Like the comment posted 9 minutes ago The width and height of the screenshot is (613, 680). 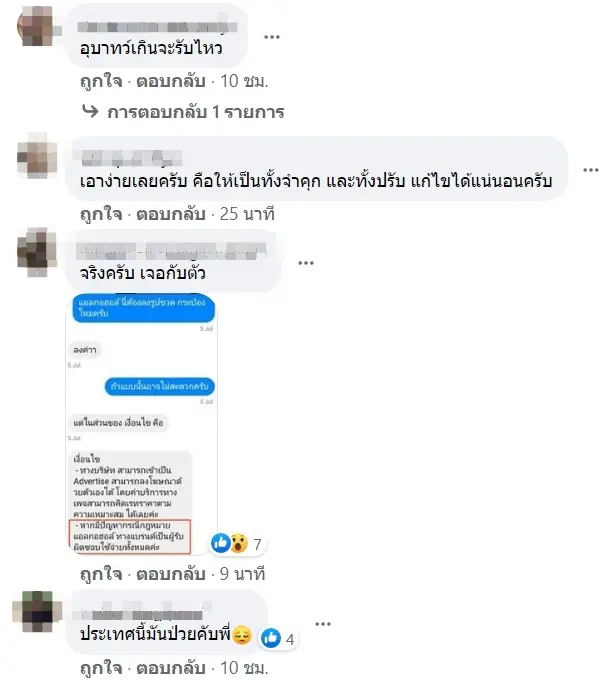pos(101,574)
